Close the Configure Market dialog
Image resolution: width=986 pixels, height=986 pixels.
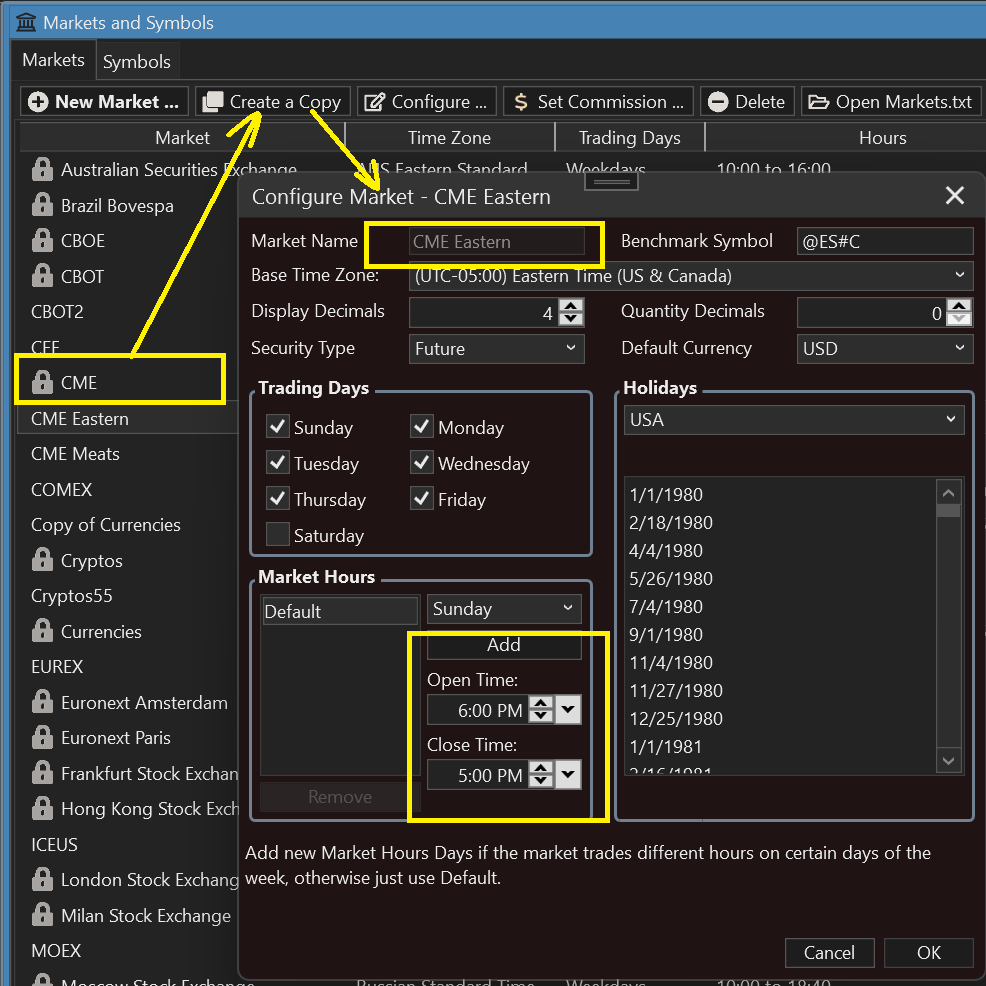954,196
